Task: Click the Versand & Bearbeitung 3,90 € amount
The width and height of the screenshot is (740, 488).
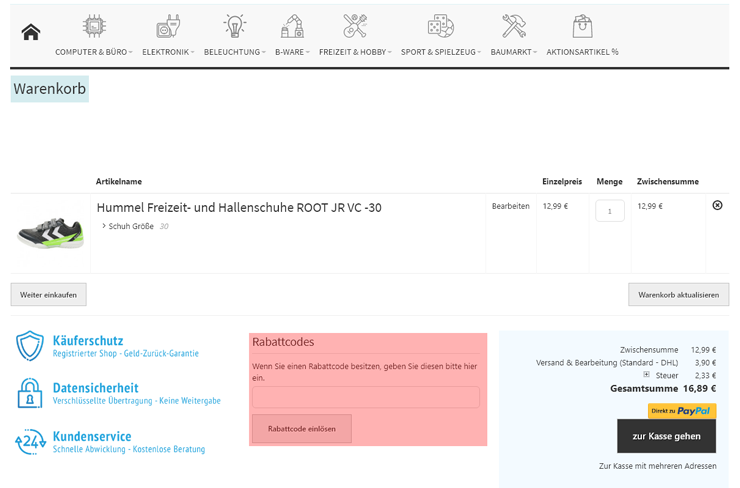Action: (705, 362)
